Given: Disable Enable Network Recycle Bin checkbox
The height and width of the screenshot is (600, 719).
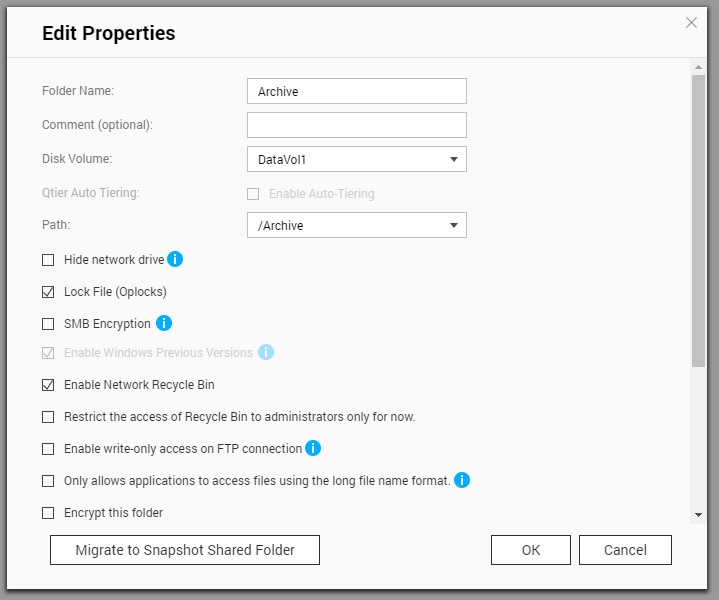Looking at the screenshot, I should [48, 385].
